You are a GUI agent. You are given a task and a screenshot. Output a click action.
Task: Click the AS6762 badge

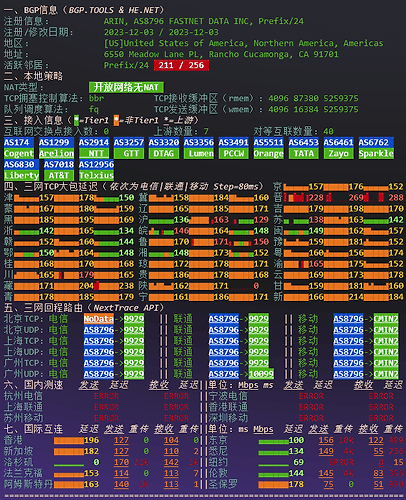pyautogui.click(x=376, y=142)
